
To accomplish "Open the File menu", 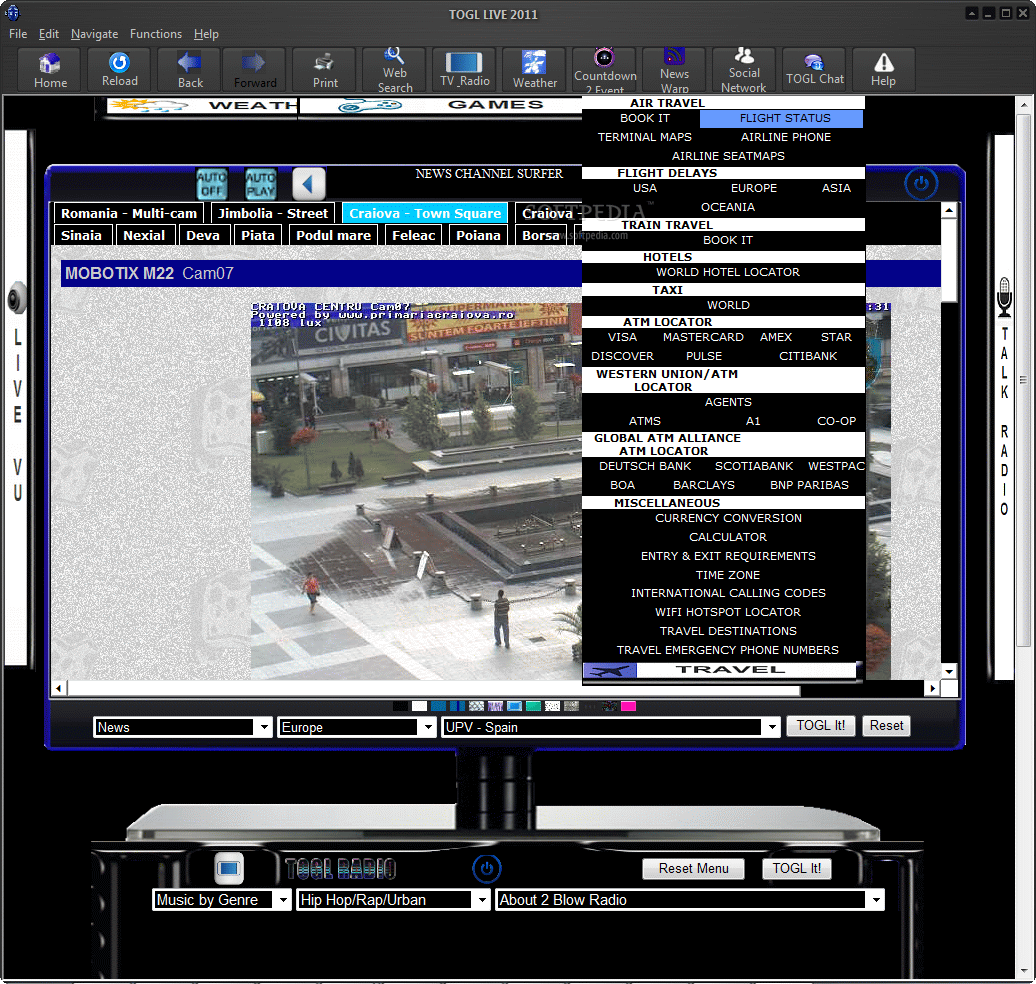I will 18,34.
